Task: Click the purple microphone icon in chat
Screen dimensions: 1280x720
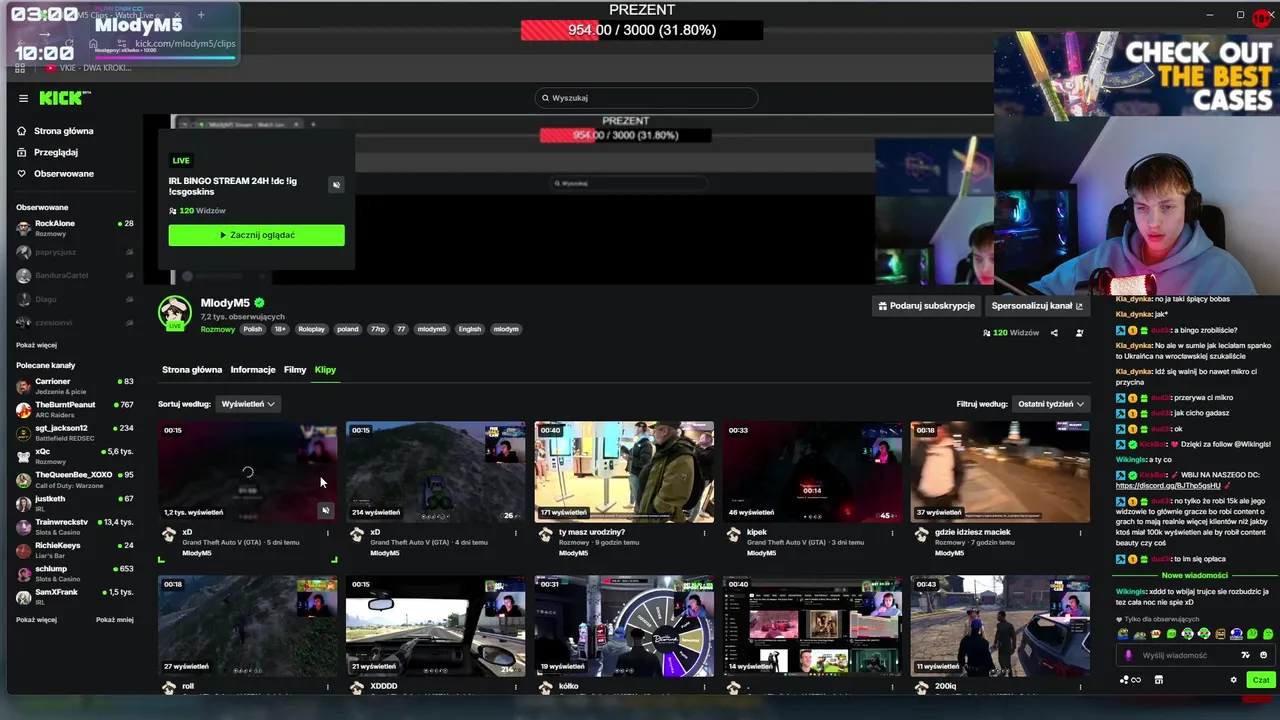Action: (1129, 655)
